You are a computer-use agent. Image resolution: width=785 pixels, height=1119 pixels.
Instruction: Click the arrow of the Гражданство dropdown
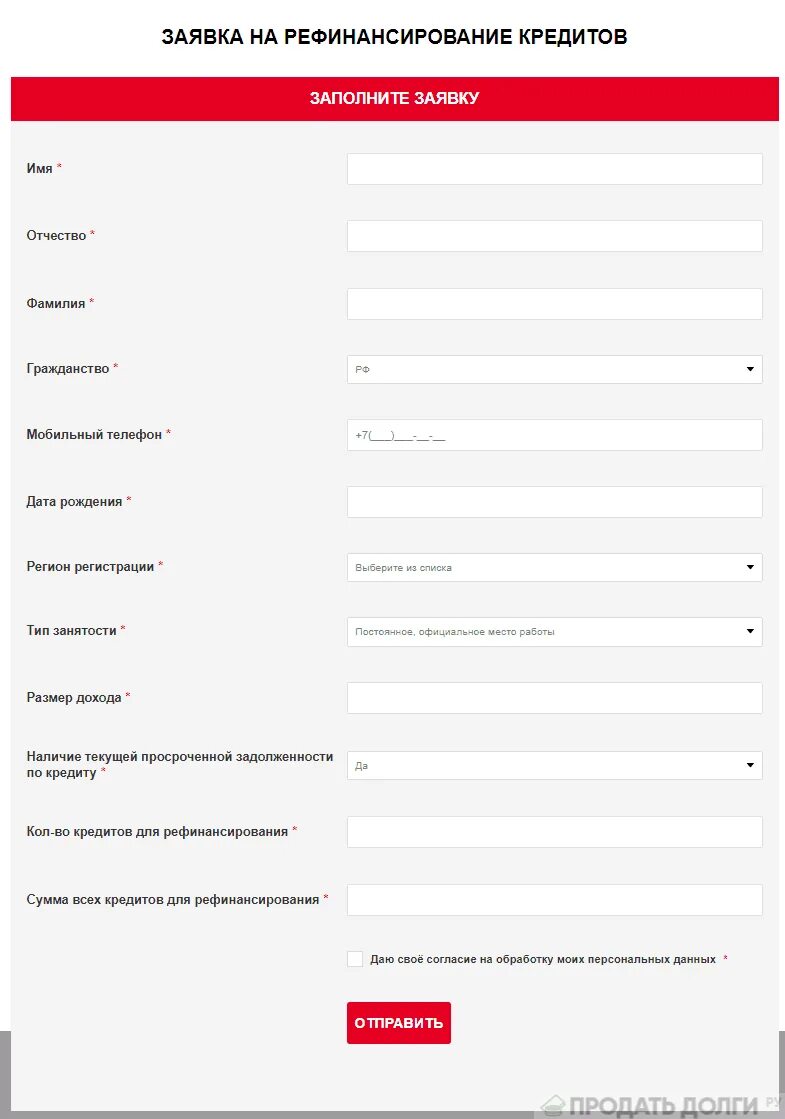750,370
